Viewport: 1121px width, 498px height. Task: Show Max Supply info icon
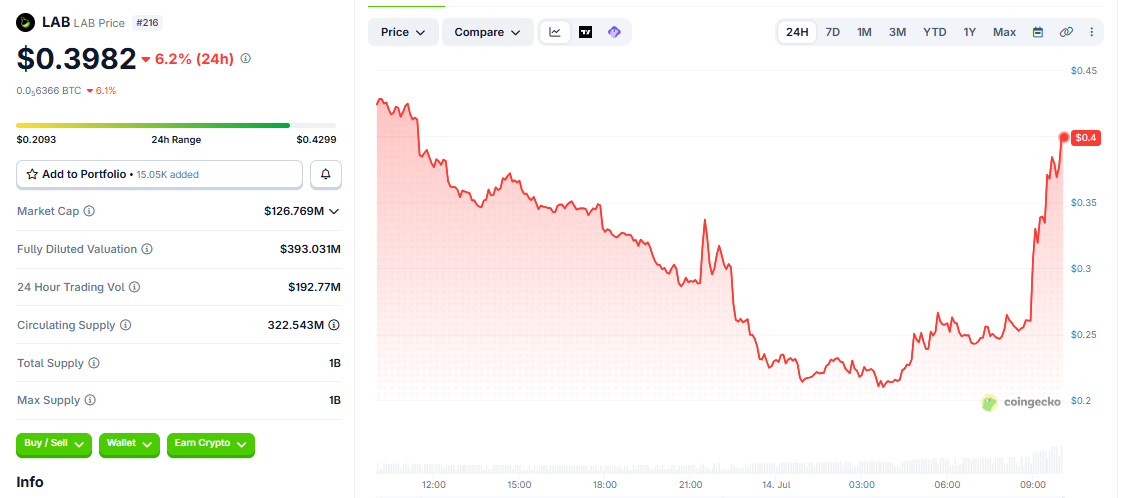(90, 400)
